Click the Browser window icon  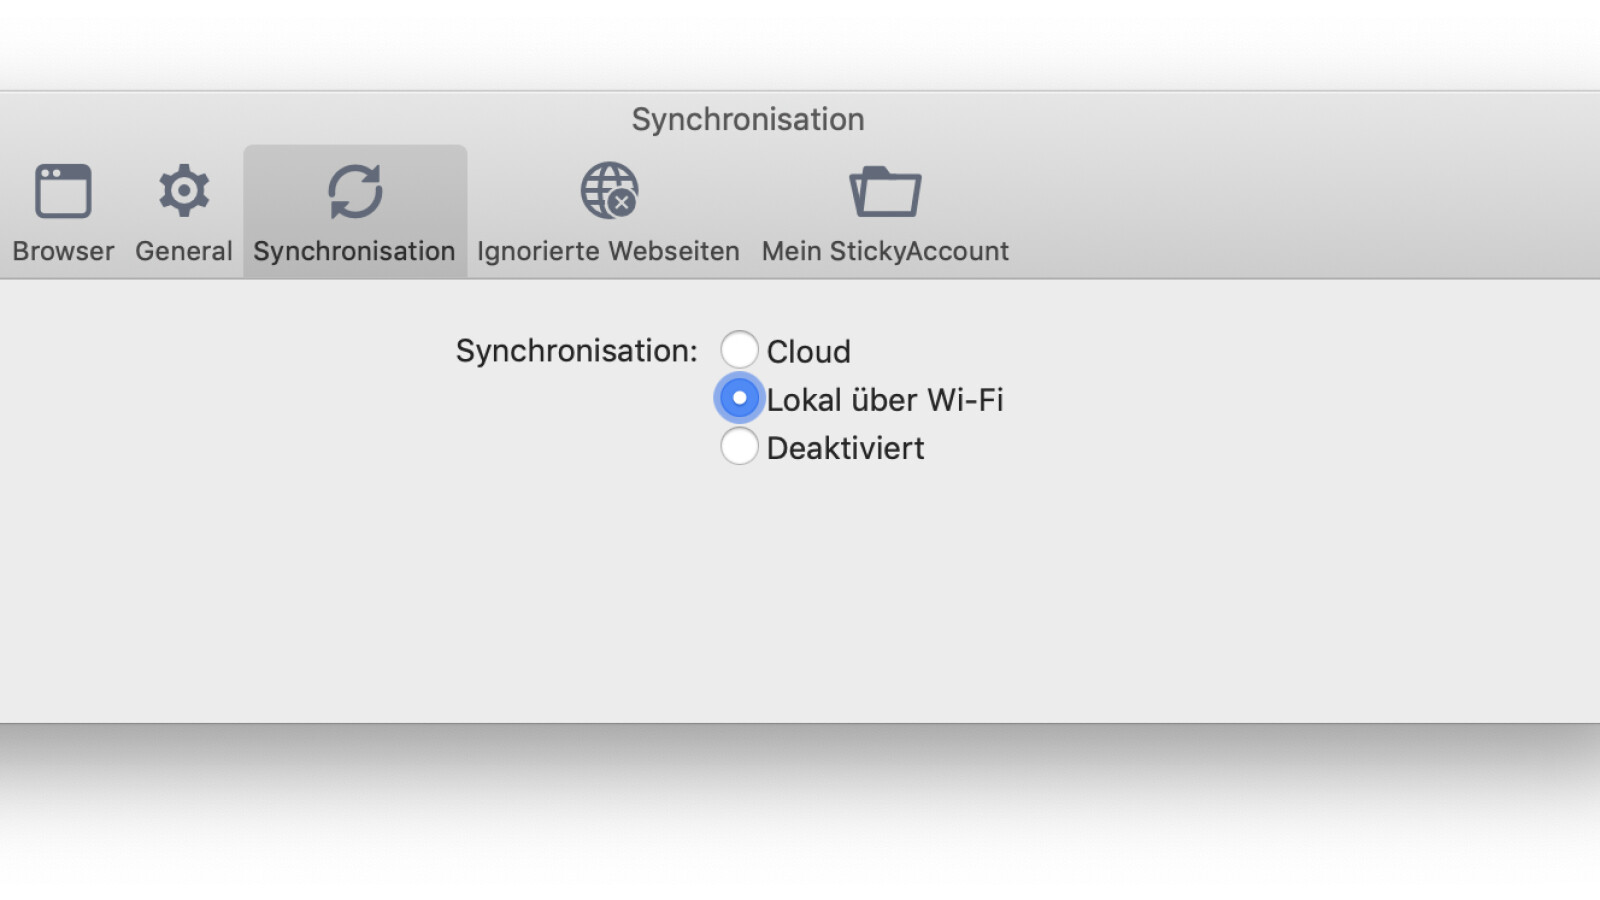[63, 191]
